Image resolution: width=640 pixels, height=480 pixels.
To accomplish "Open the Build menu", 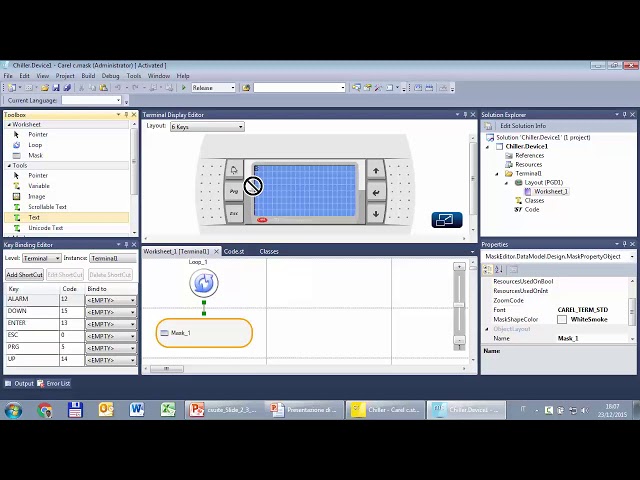I will click(88, 76).
